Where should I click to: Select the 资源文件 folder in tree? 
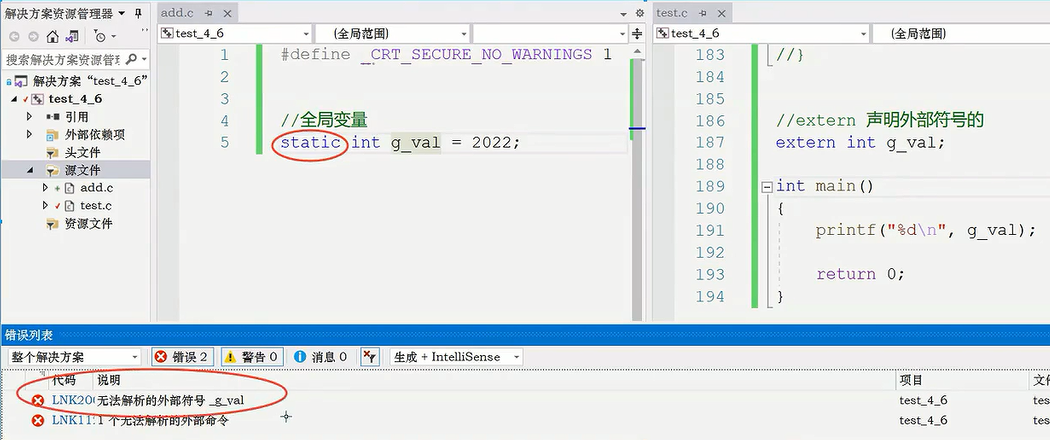point(88,224)
